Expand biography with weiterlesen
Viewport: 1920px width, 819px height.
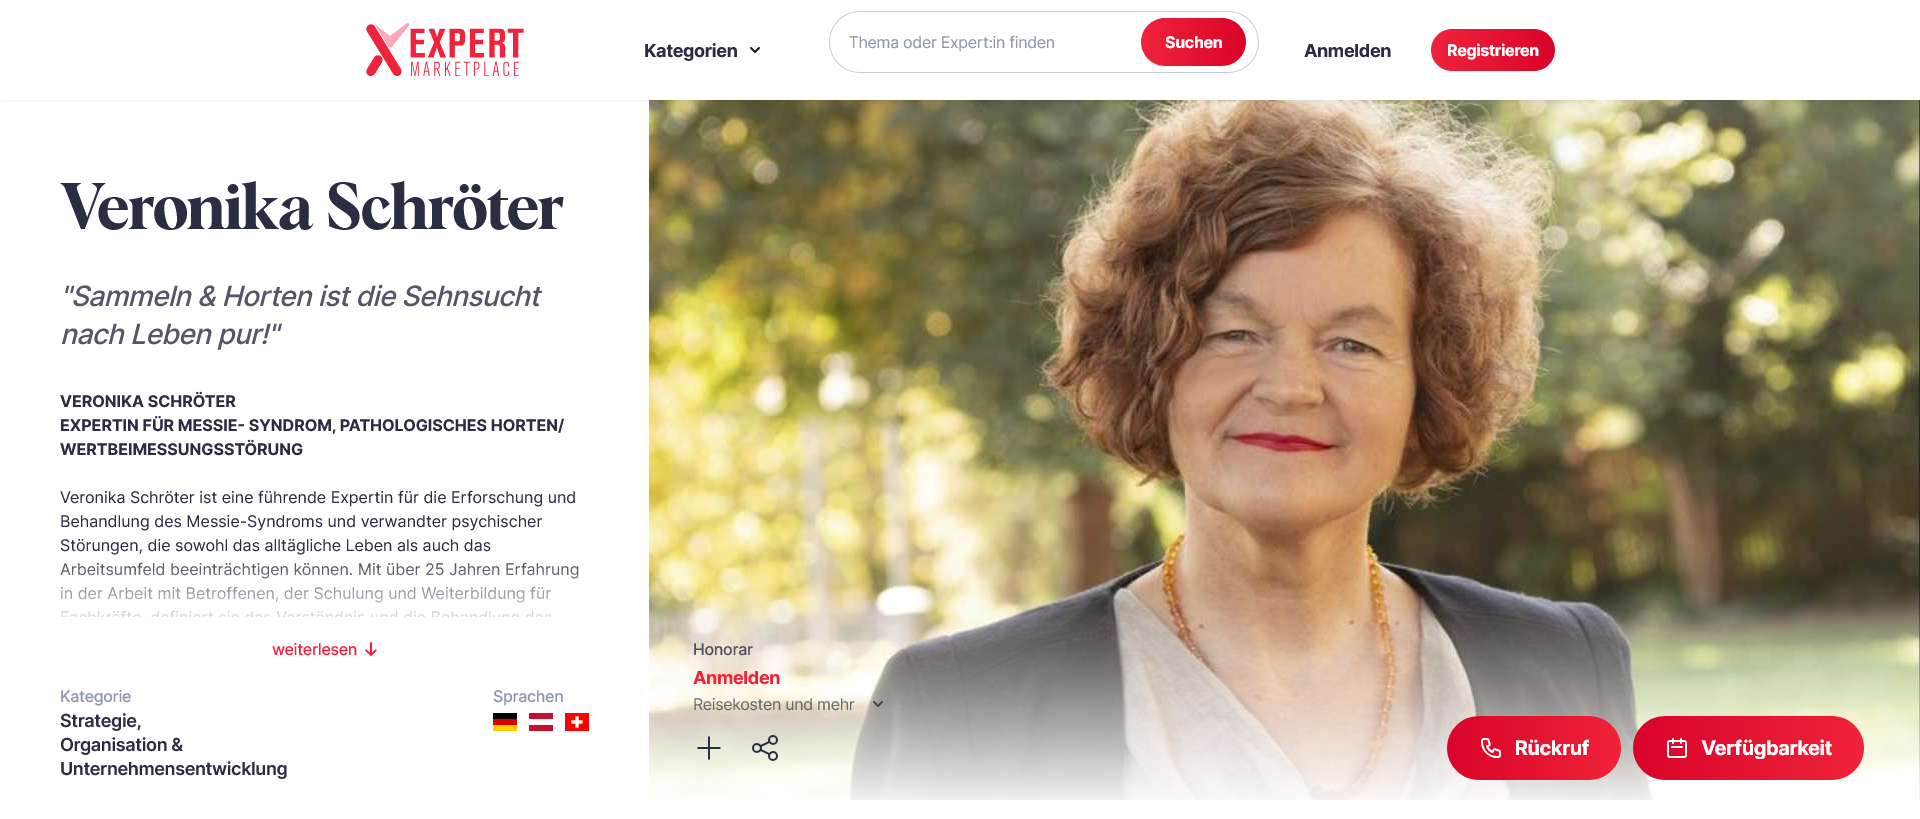point(325,650)
